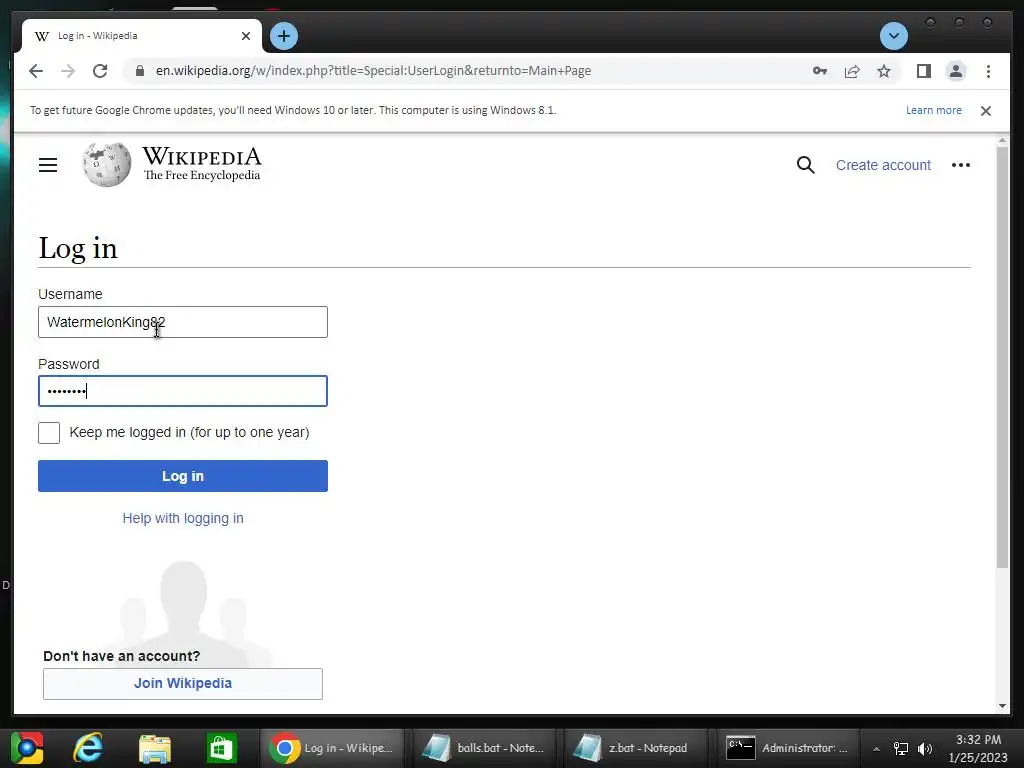Launch Internet Explorer from taskbar

88,748
